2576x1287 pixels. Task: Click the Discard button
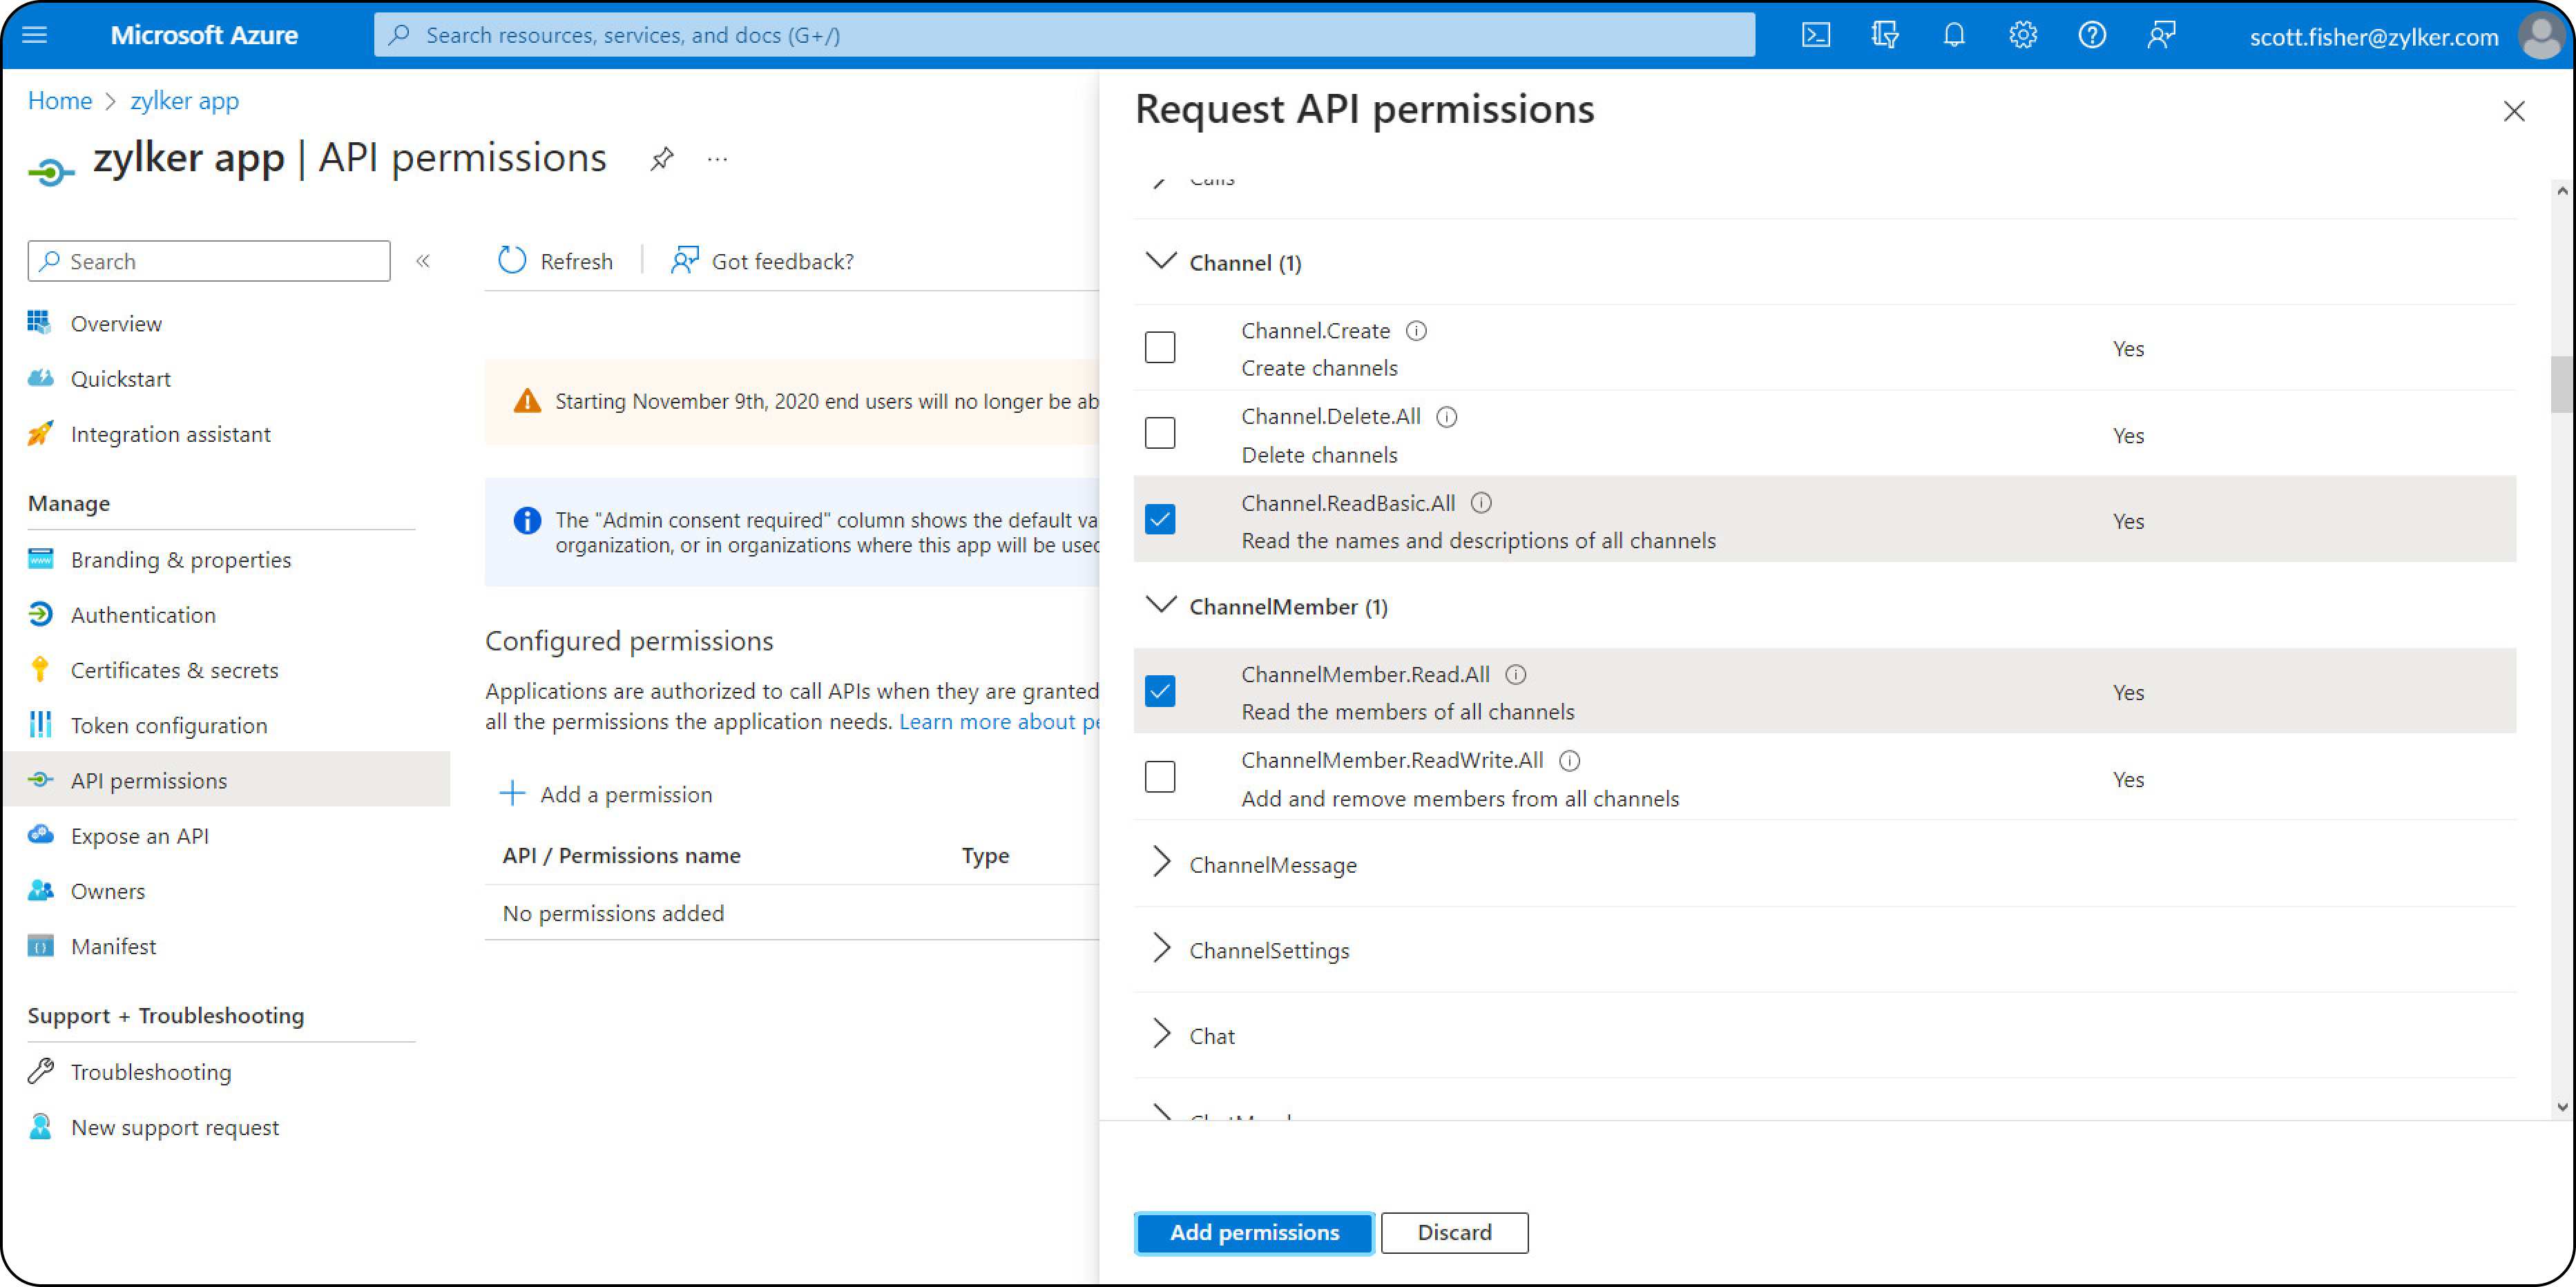[1454, 1233]
